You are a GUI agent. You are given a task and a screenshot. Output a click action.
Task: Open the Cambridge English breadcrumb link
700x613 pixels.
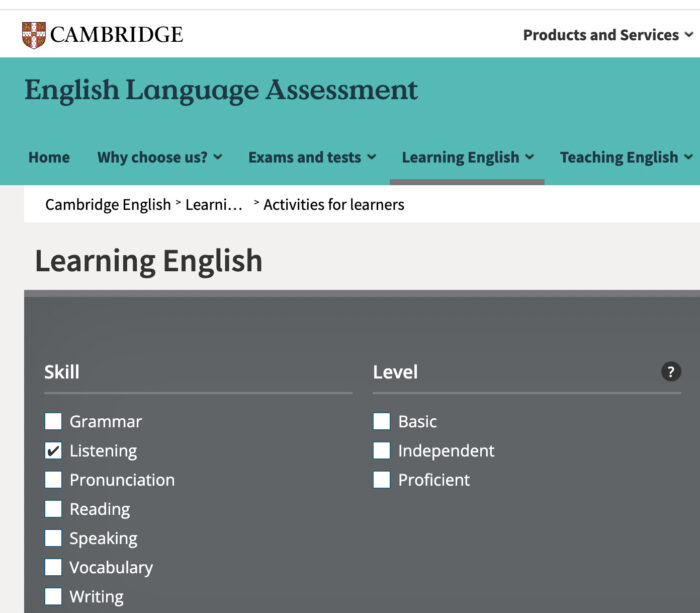(x=108, y=204)
